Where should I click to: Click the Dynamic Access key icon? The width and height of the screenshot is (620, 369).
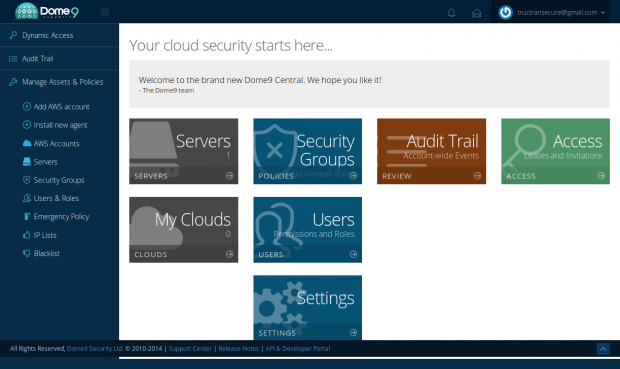13,35
